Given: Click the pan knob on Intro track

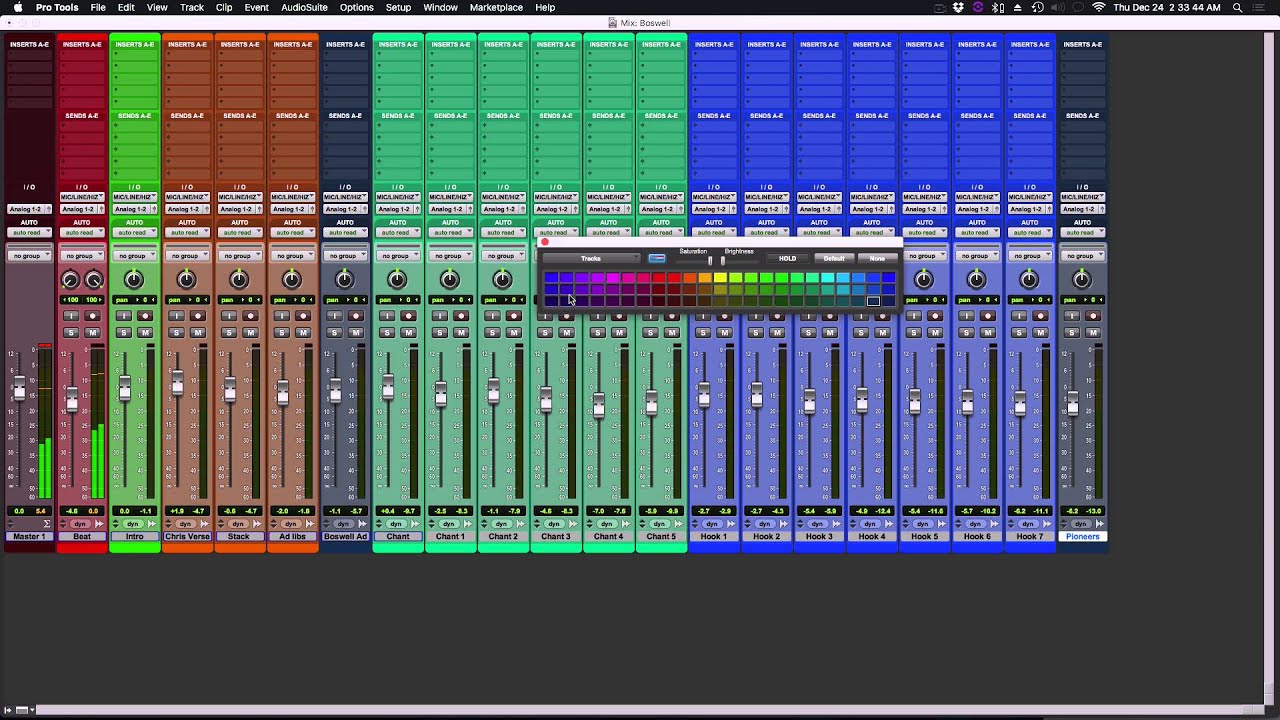Looking at the screenshot, I should (x=134, y=279).
